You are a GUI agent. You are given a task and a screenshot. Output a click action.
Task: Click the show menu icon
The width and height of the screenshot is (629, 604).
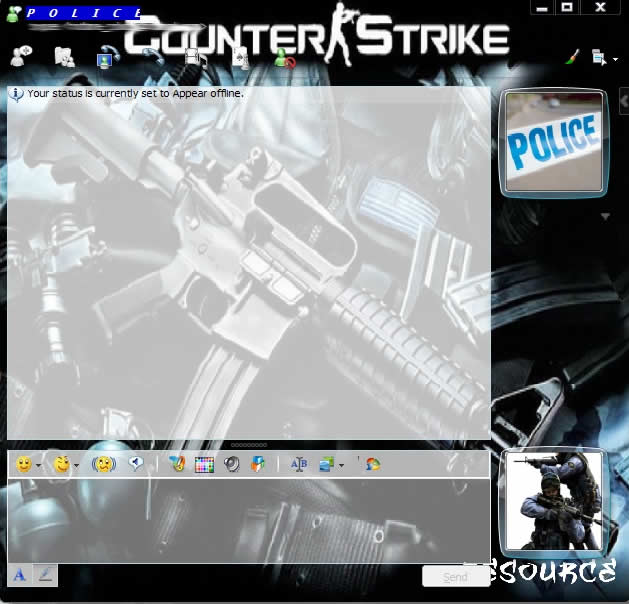point(599,57)
